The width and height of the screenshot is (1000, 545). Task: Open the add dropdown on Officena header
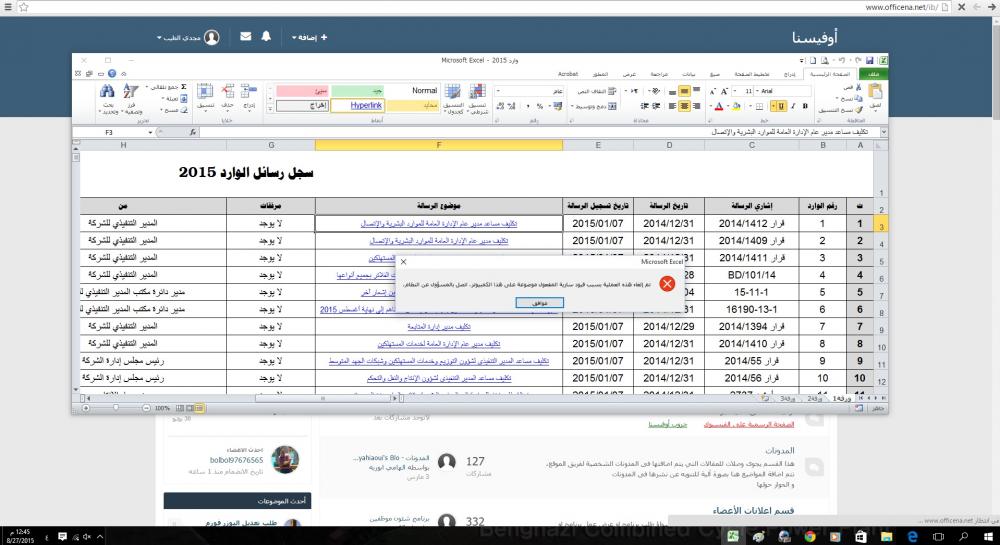pos(309,38)
